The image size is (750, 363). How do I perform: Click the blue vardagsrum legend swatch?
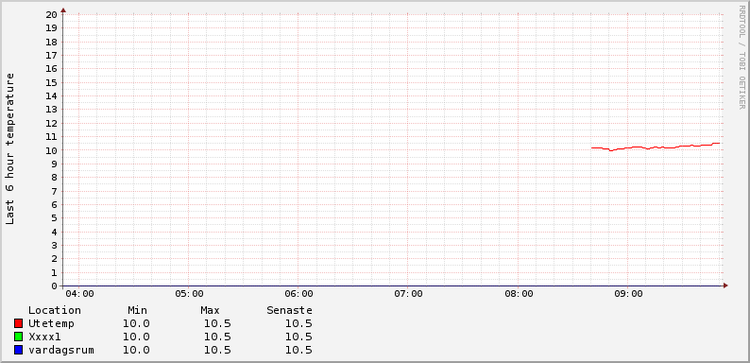coord(19,350)
